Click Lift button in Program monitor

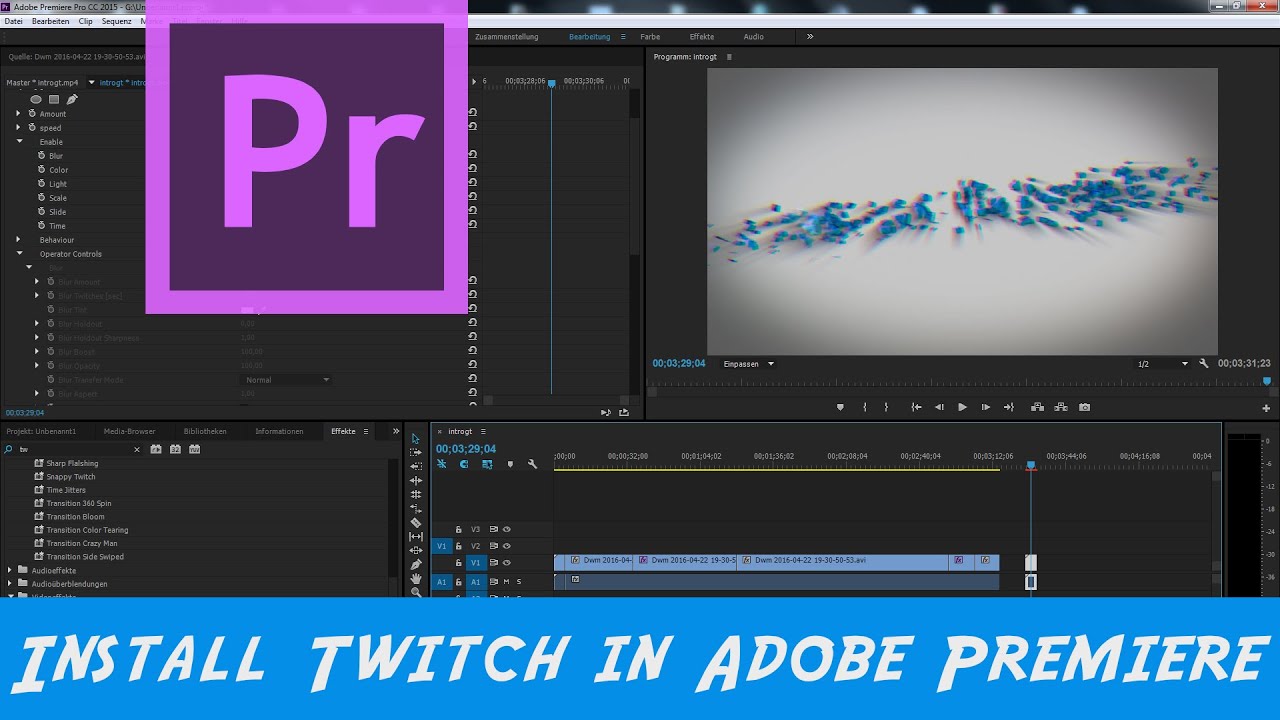coord(1037,407)
